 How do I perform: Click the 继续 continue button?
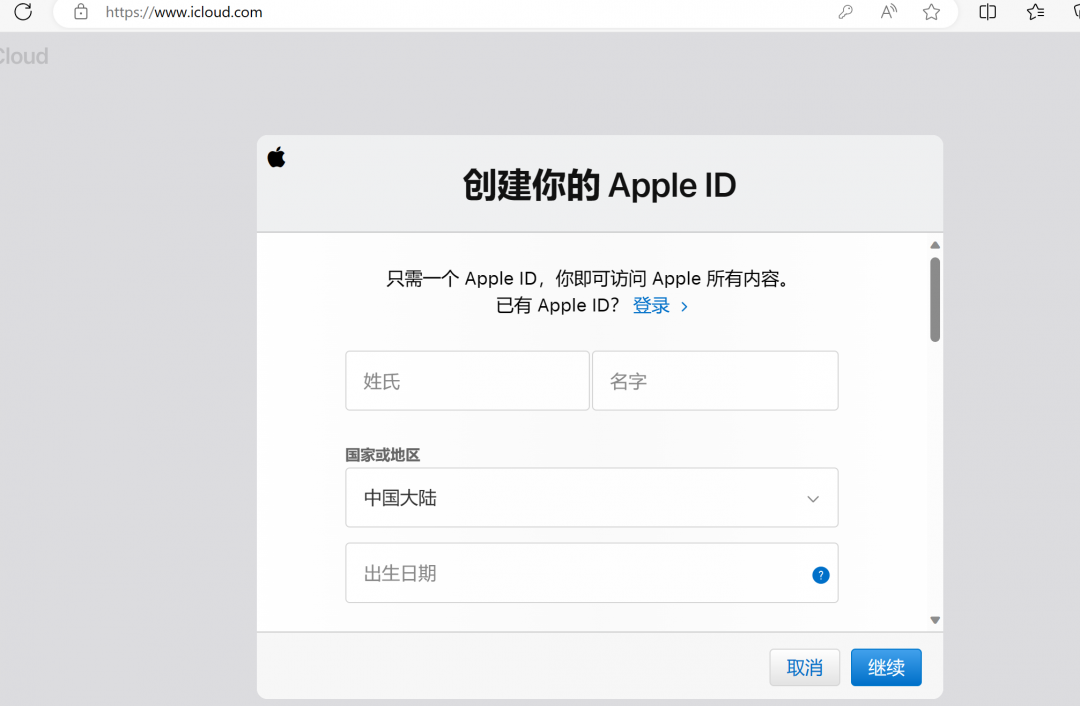[x=886, y=667]
